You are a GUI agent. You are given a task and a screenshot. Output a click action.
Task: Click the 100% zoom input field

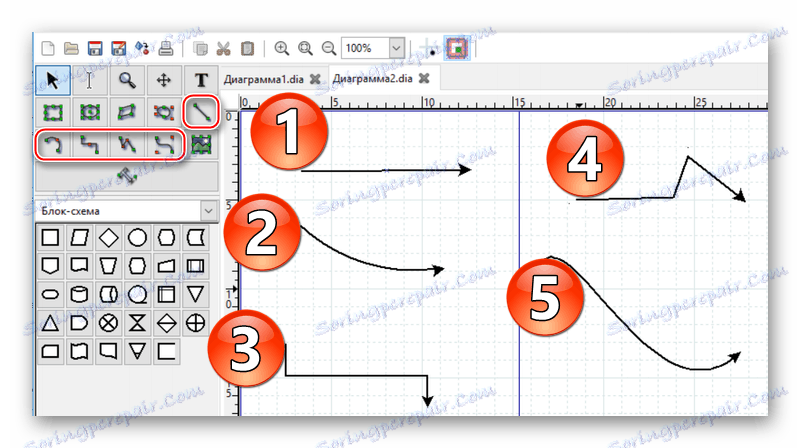[x=365, y=48]
